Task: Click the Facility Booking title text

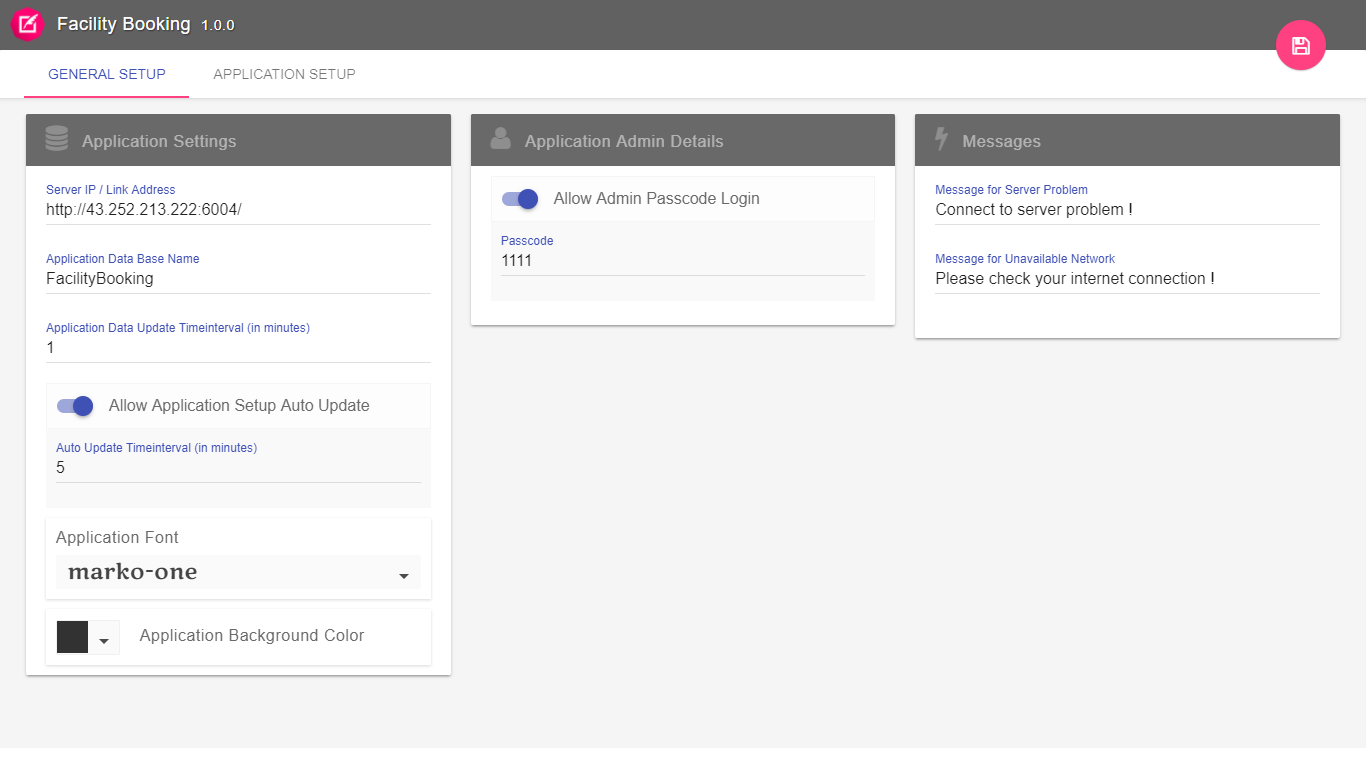Action: tap(123, 24)
